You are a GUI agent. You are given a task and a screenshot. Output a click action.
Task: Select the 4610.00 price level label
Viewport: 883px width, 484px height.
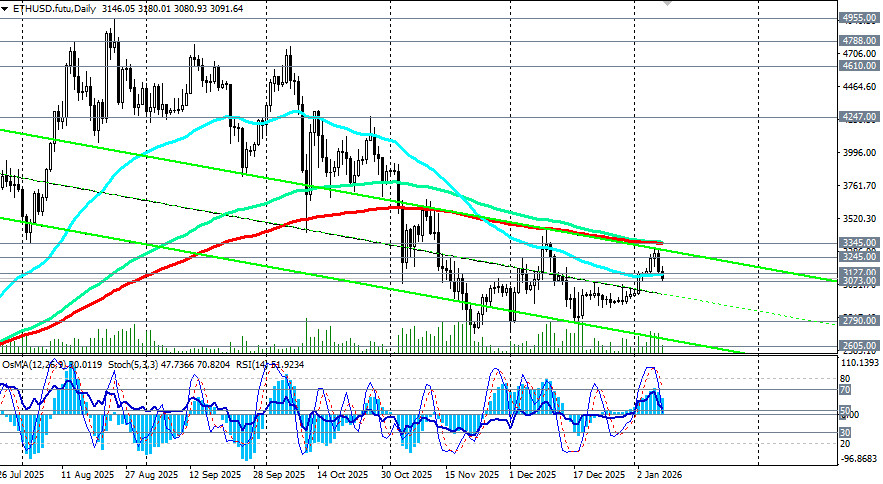click(x=858, y=66)
